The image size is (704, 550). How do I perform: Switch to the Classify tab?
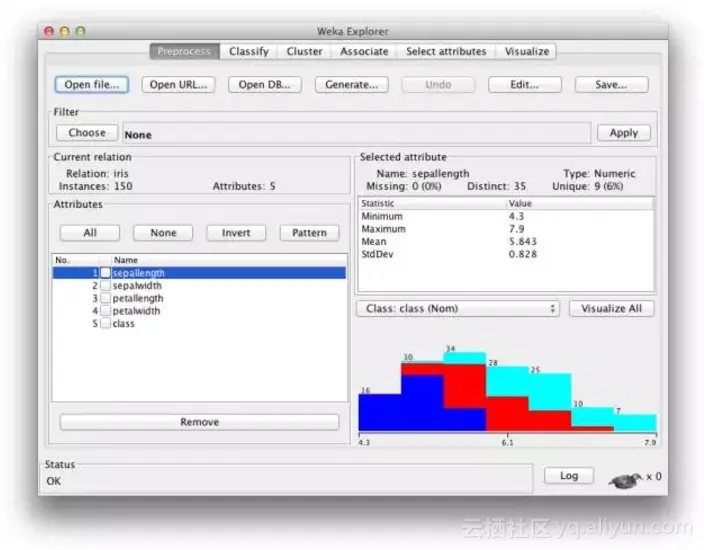pyautogui.click(x=249, y=51)
